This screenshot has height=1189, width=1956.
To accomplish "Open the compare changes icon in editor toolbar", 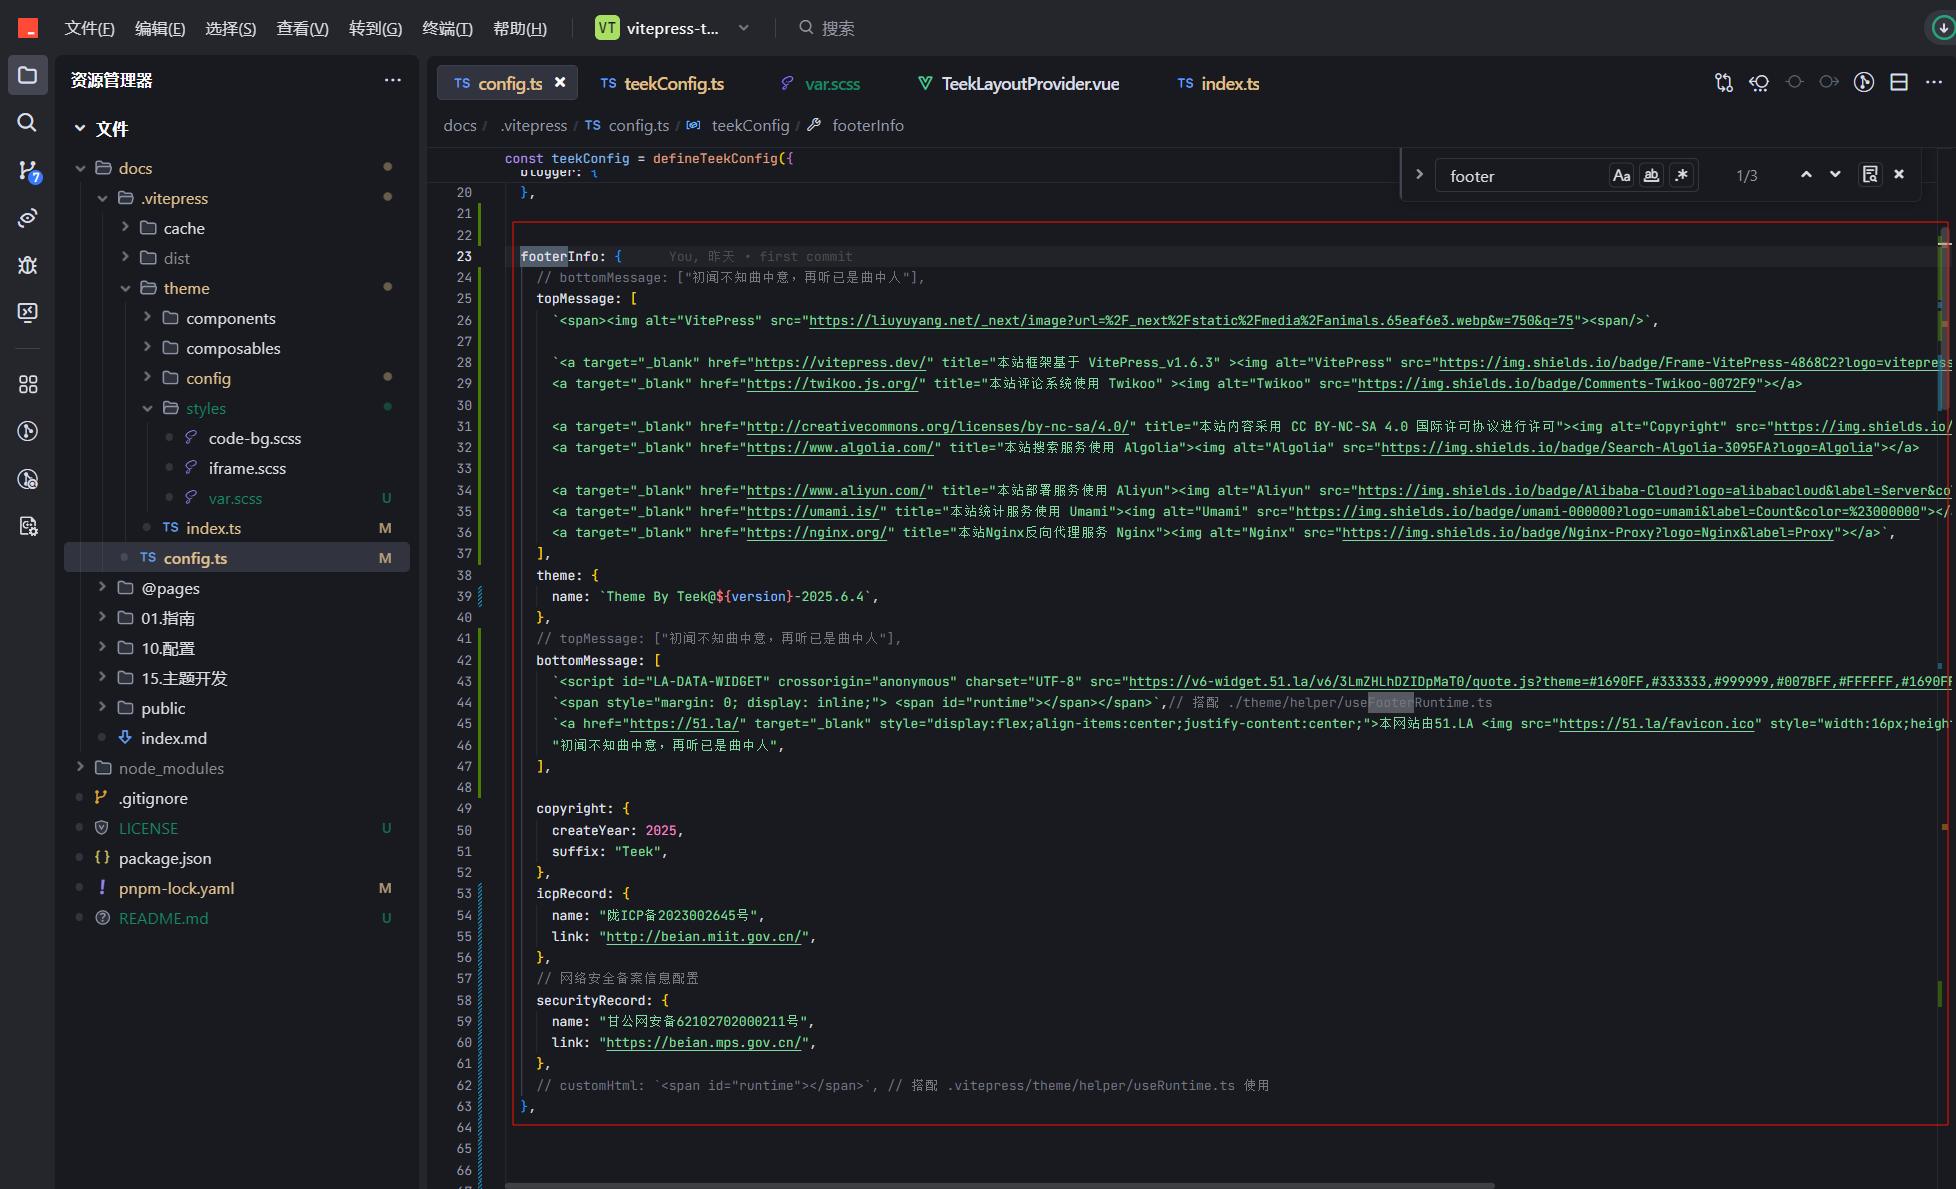I will click(x=1723, y=83).
